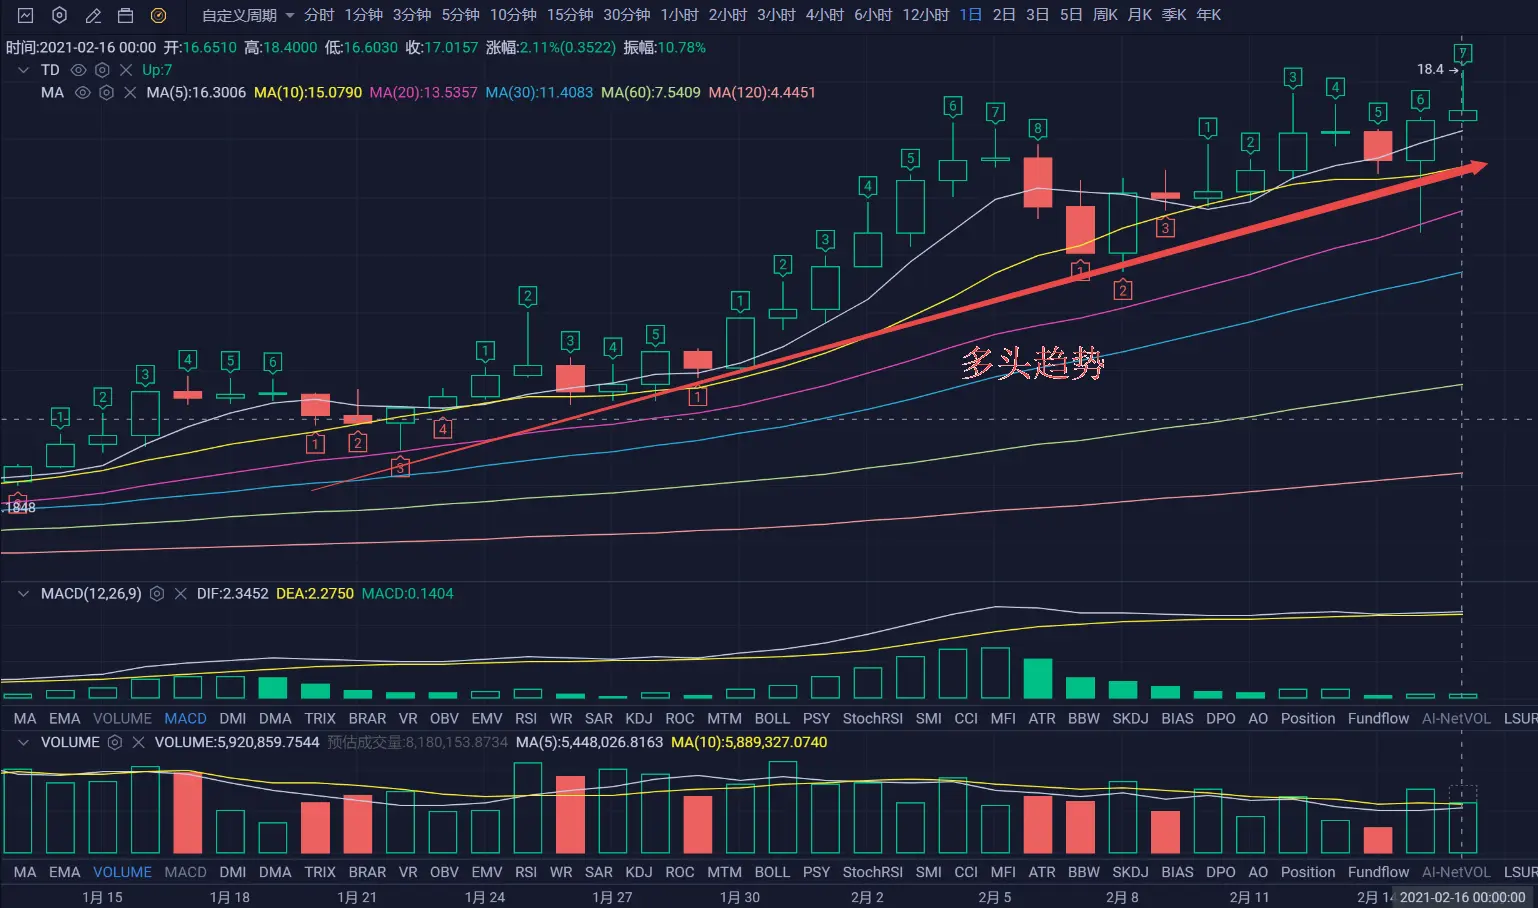Toggle visibility of the MA indicator
The image size is (1538, 908).
click(82, 92)
